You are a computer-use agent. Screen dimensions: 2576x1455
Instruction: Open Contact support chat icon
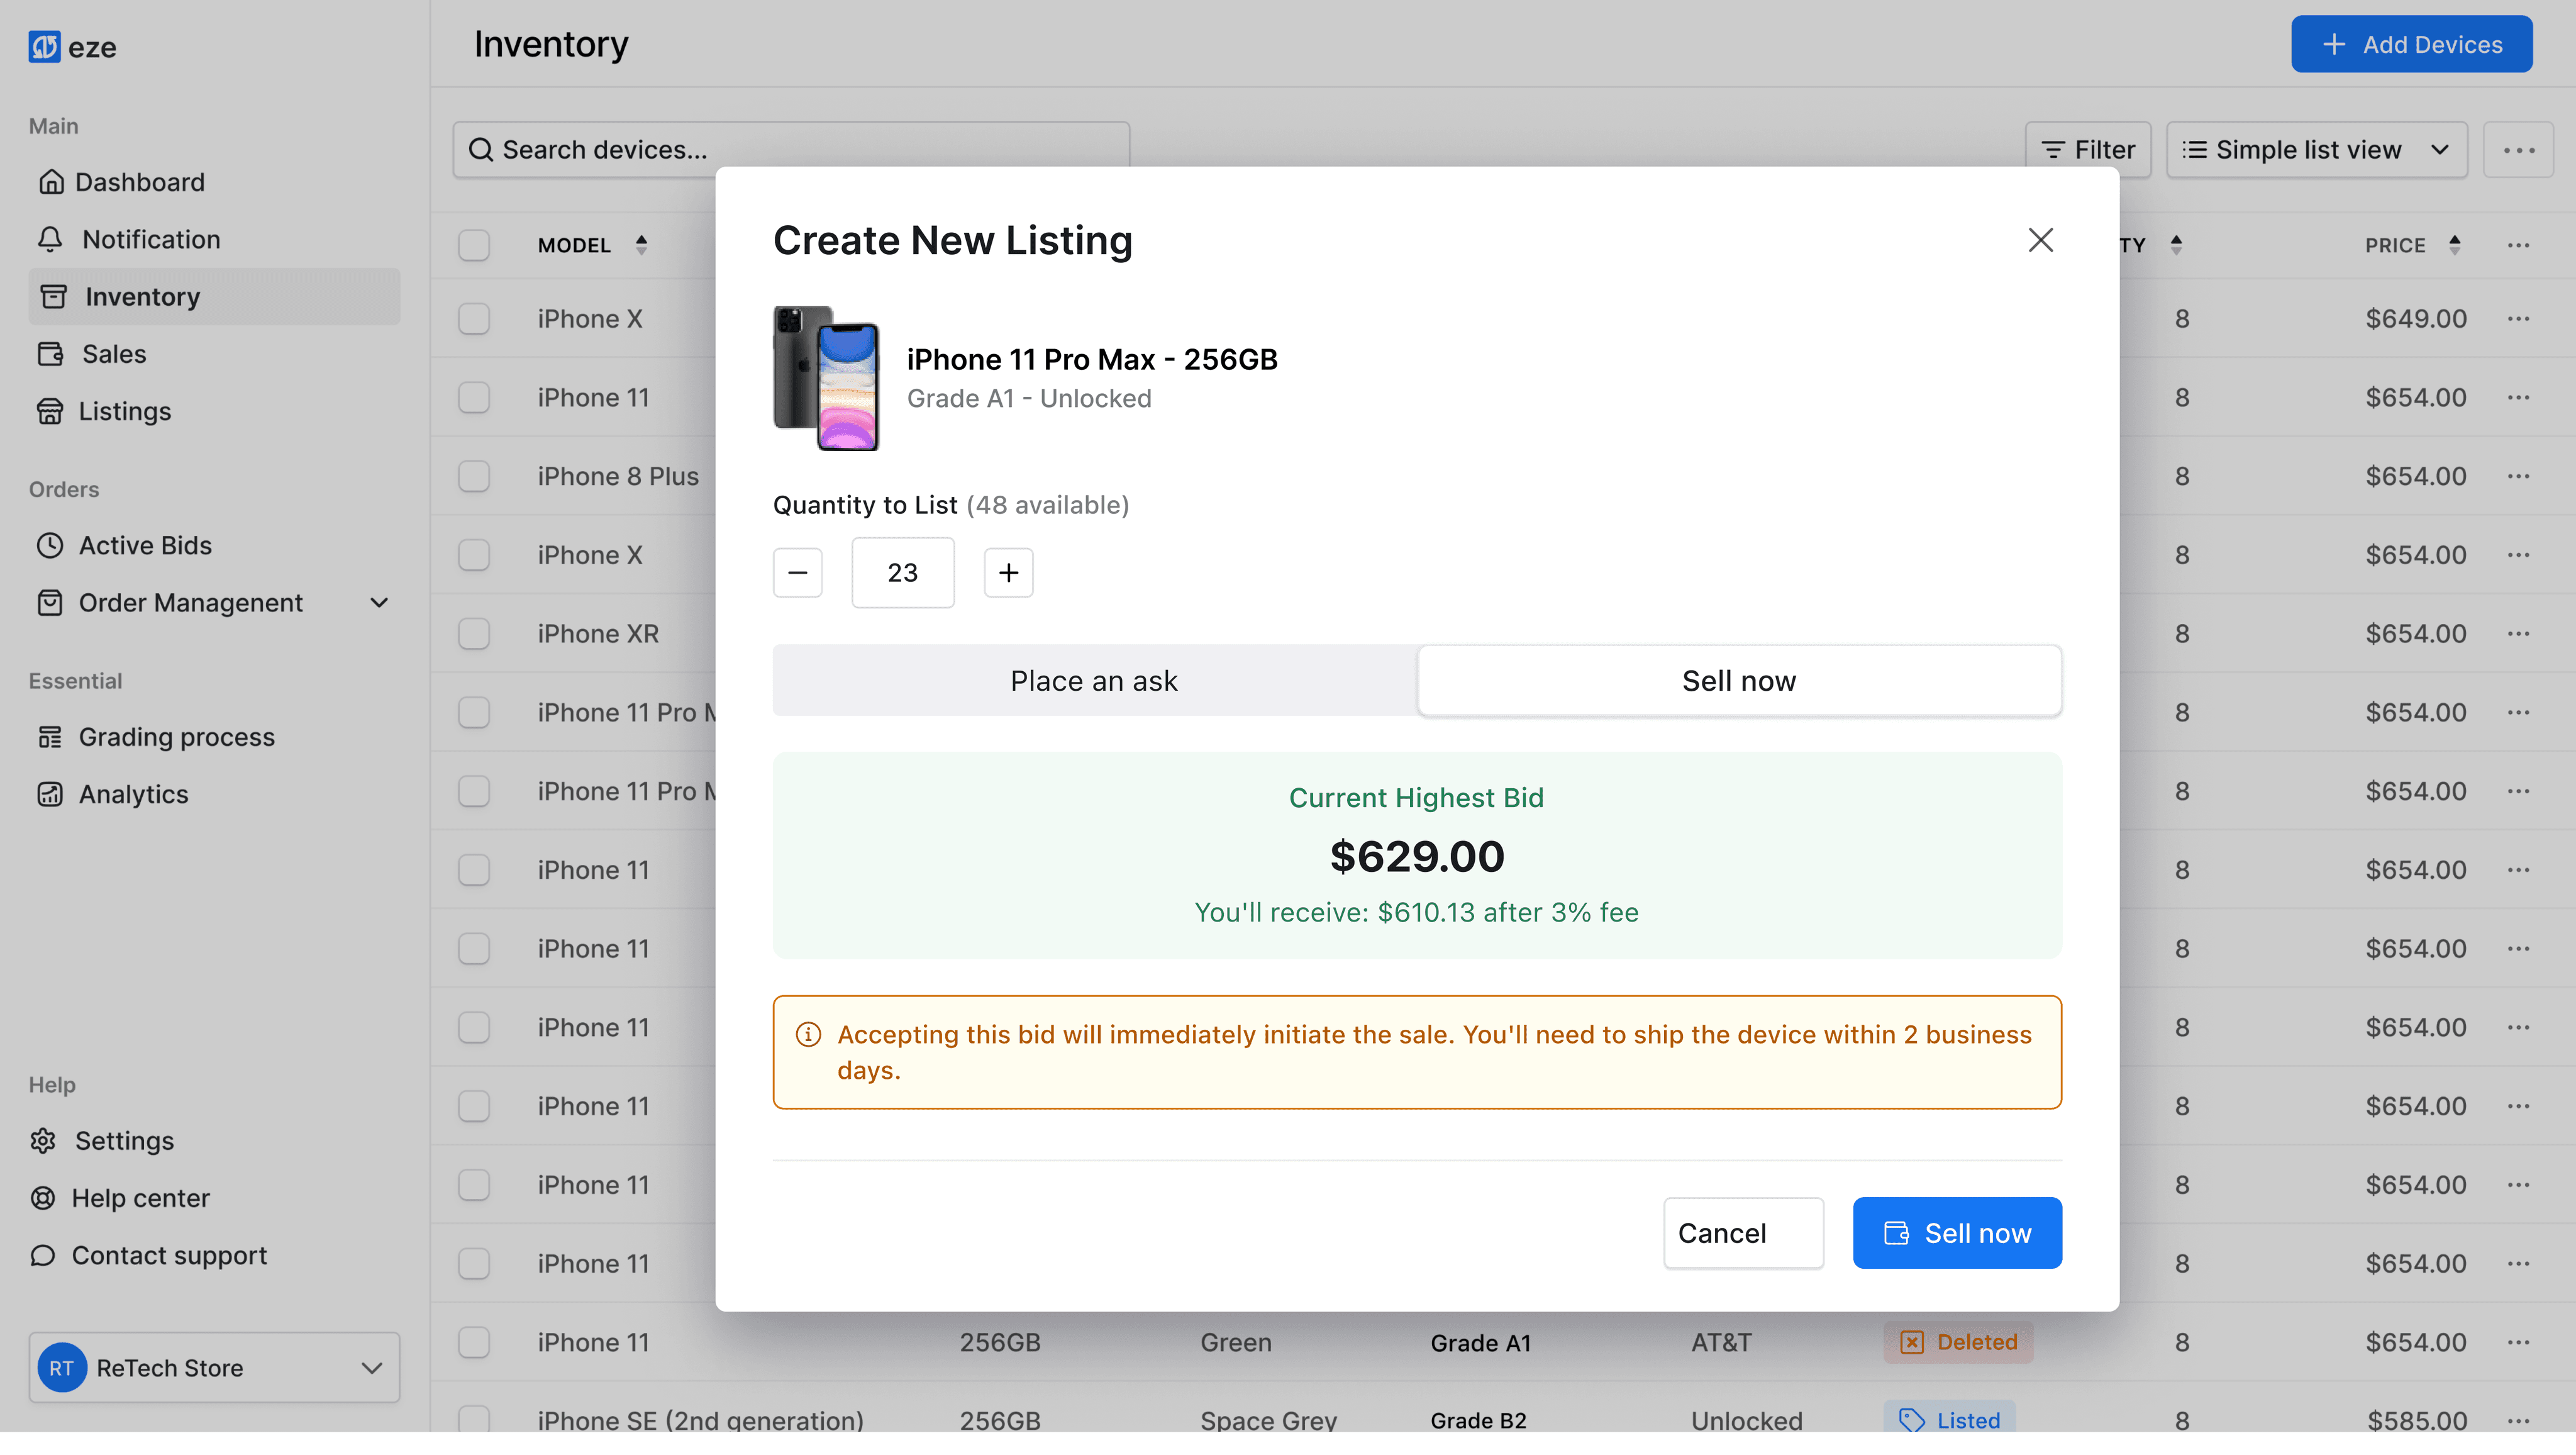[43, 1256]
